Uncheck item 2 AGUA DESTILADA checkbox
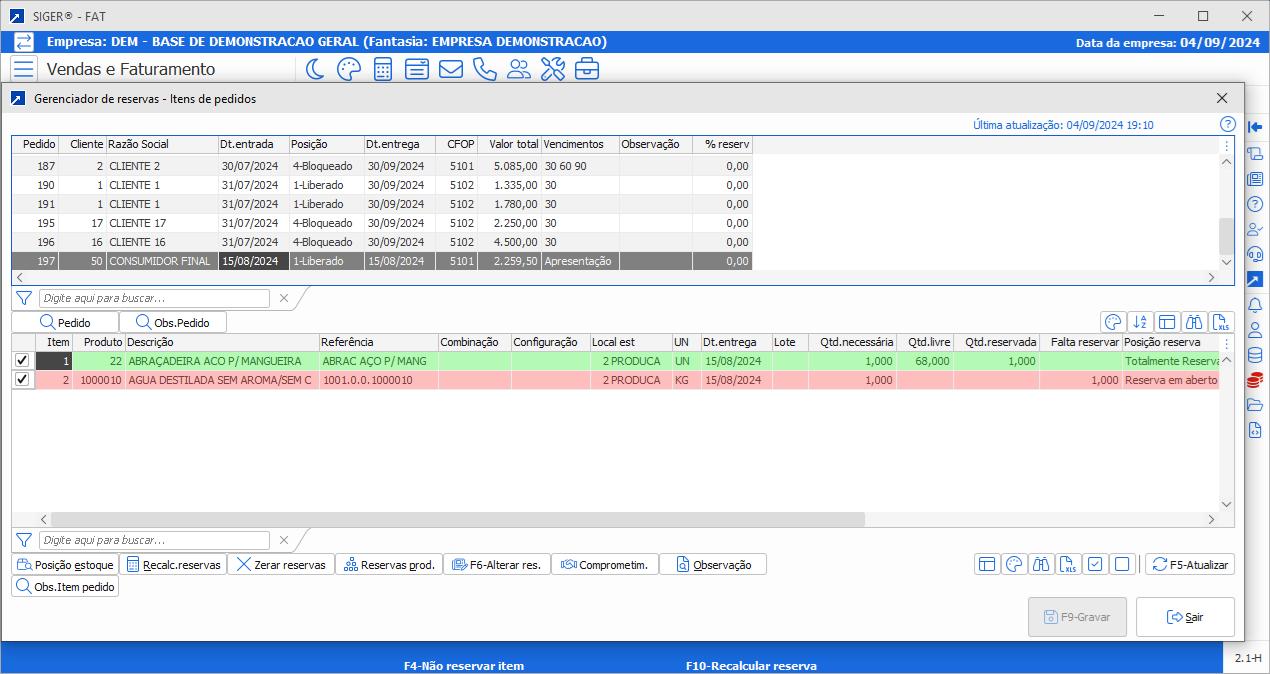 click(x=22, y=379)
